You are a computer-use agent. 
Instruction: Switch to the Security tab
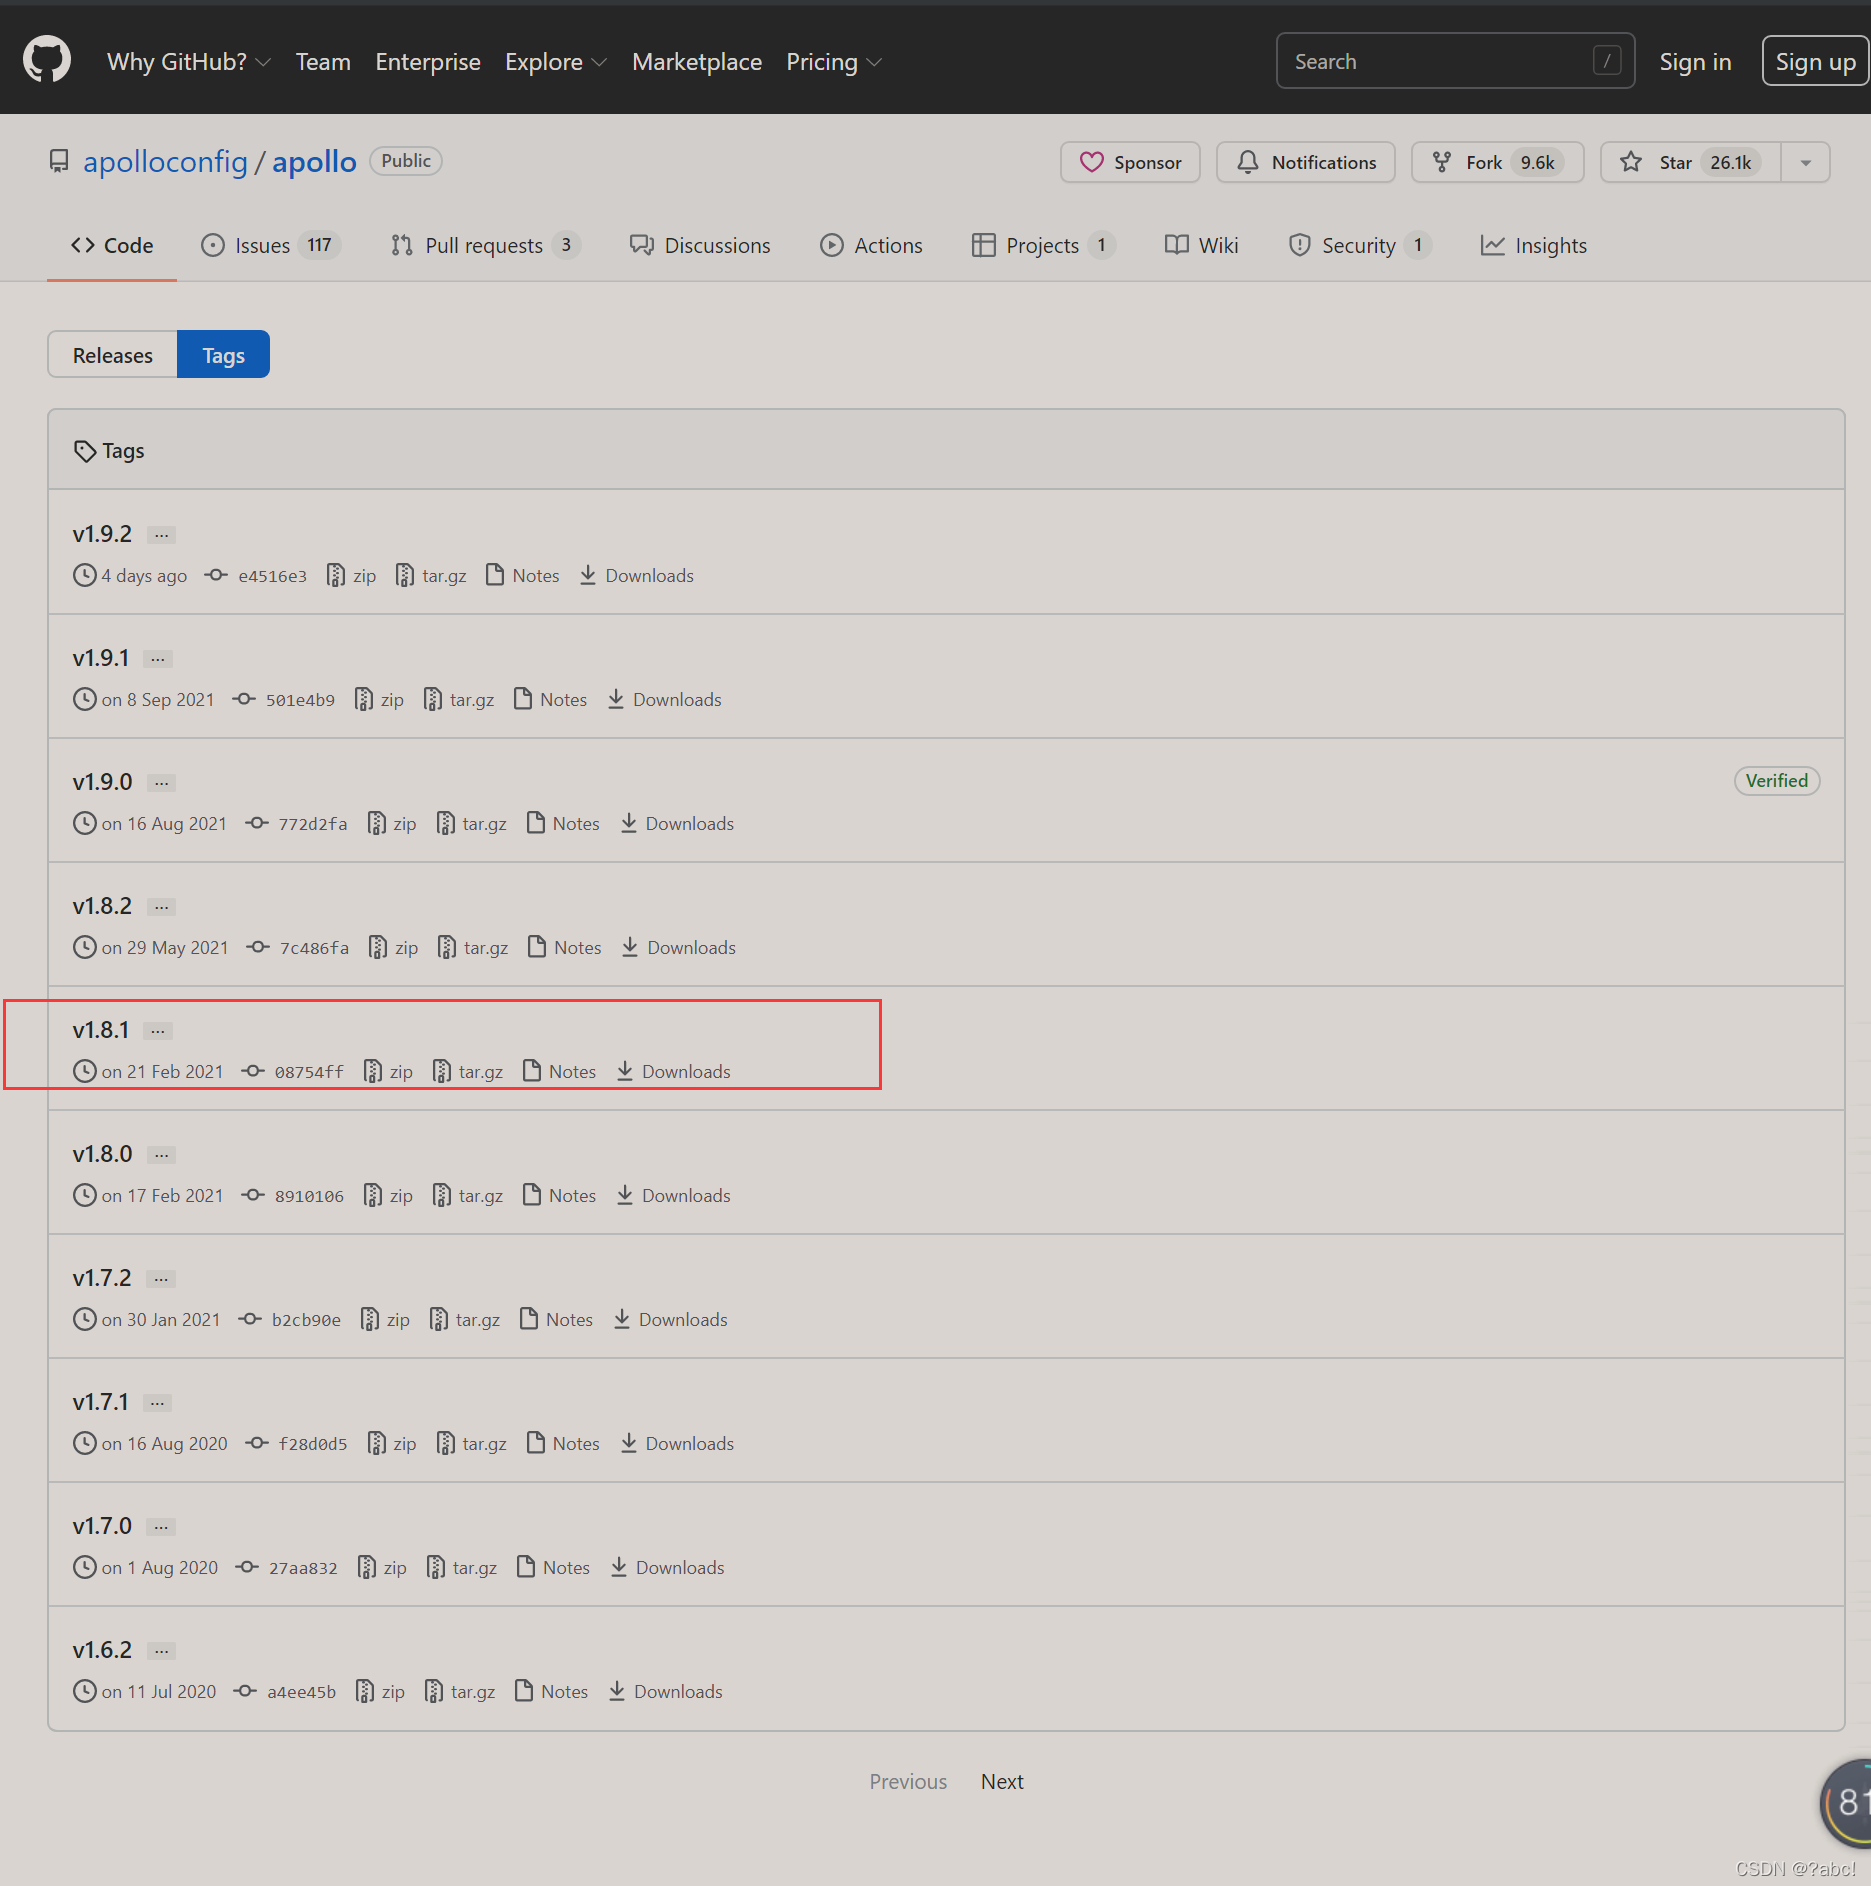[x=1360, y=245]
